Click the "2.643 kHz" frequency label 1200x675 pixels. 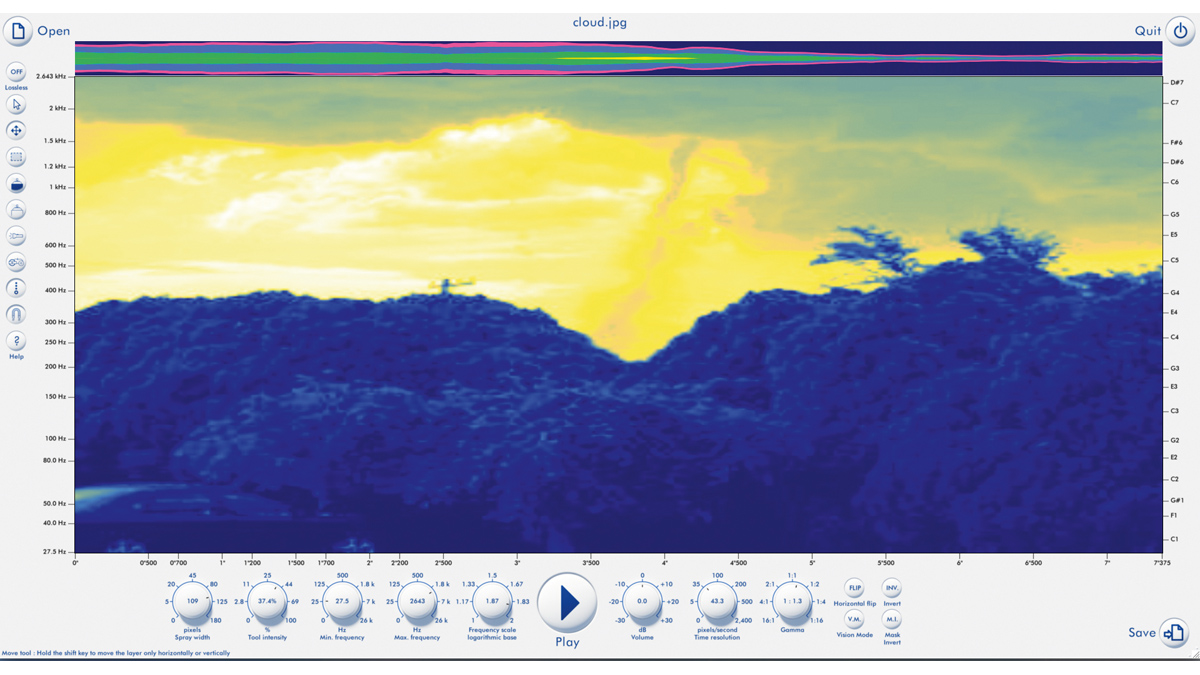50,77
